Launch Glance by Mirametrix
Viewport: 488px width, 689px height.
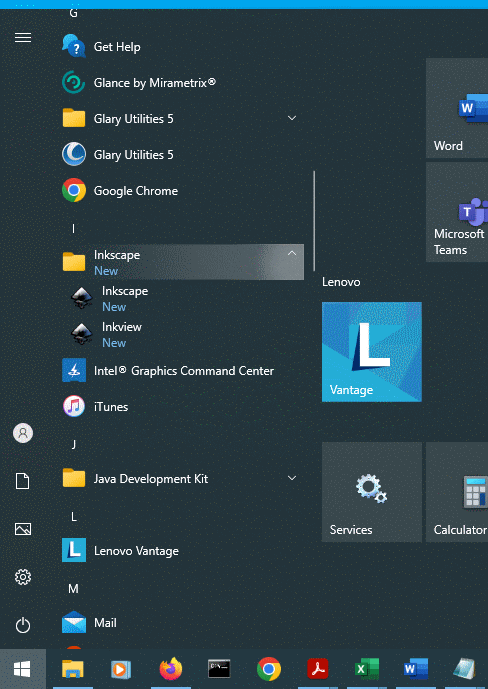(182, 83)
